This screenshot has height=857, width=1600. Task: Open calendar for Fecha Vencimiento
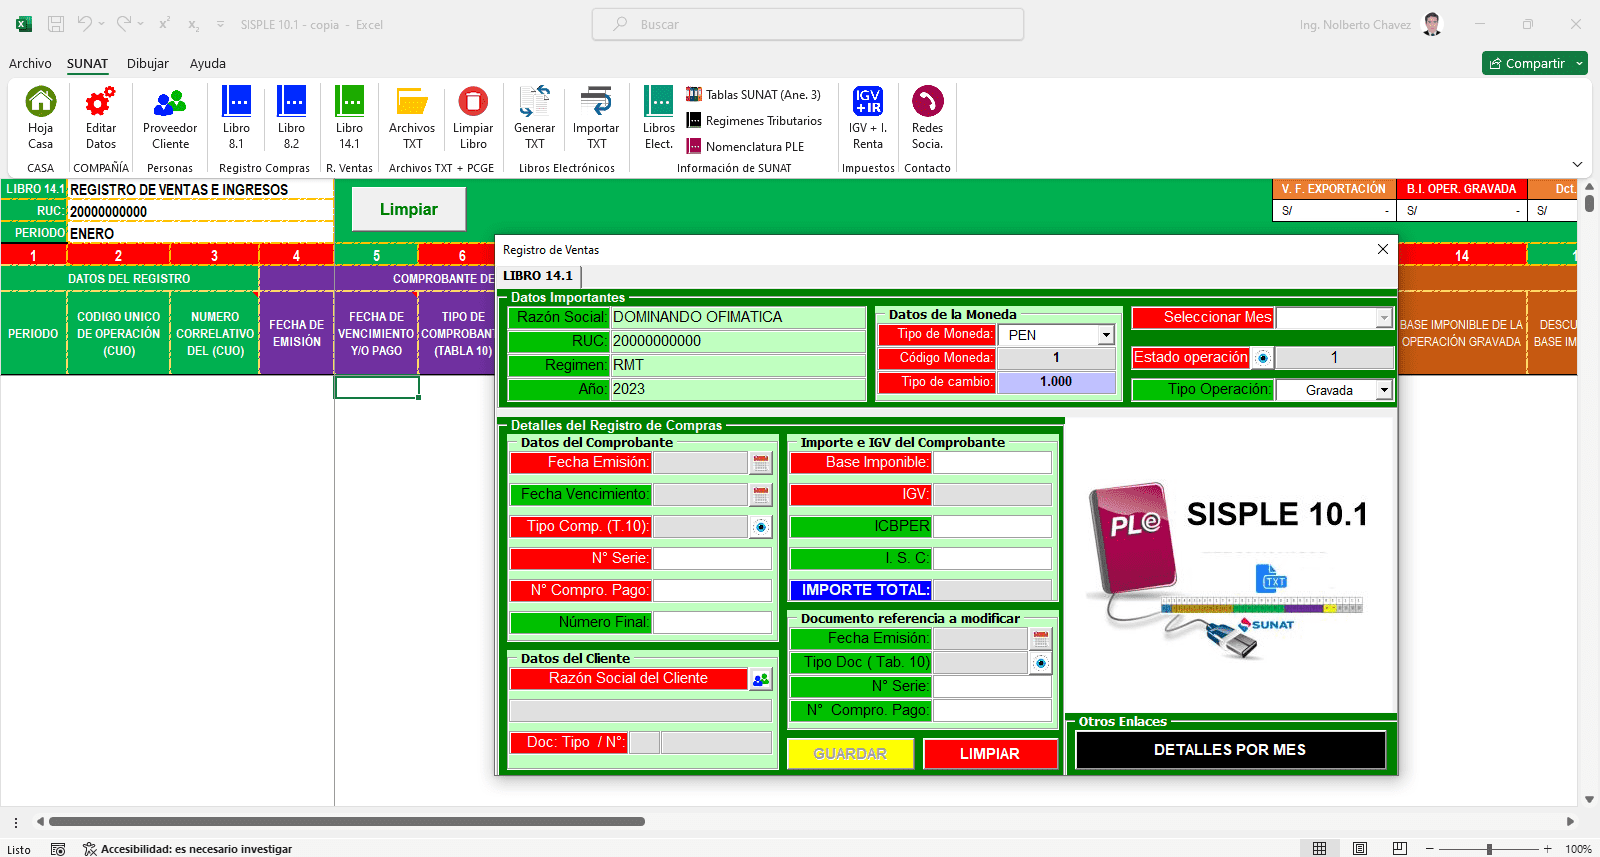[x=761, y=495]
